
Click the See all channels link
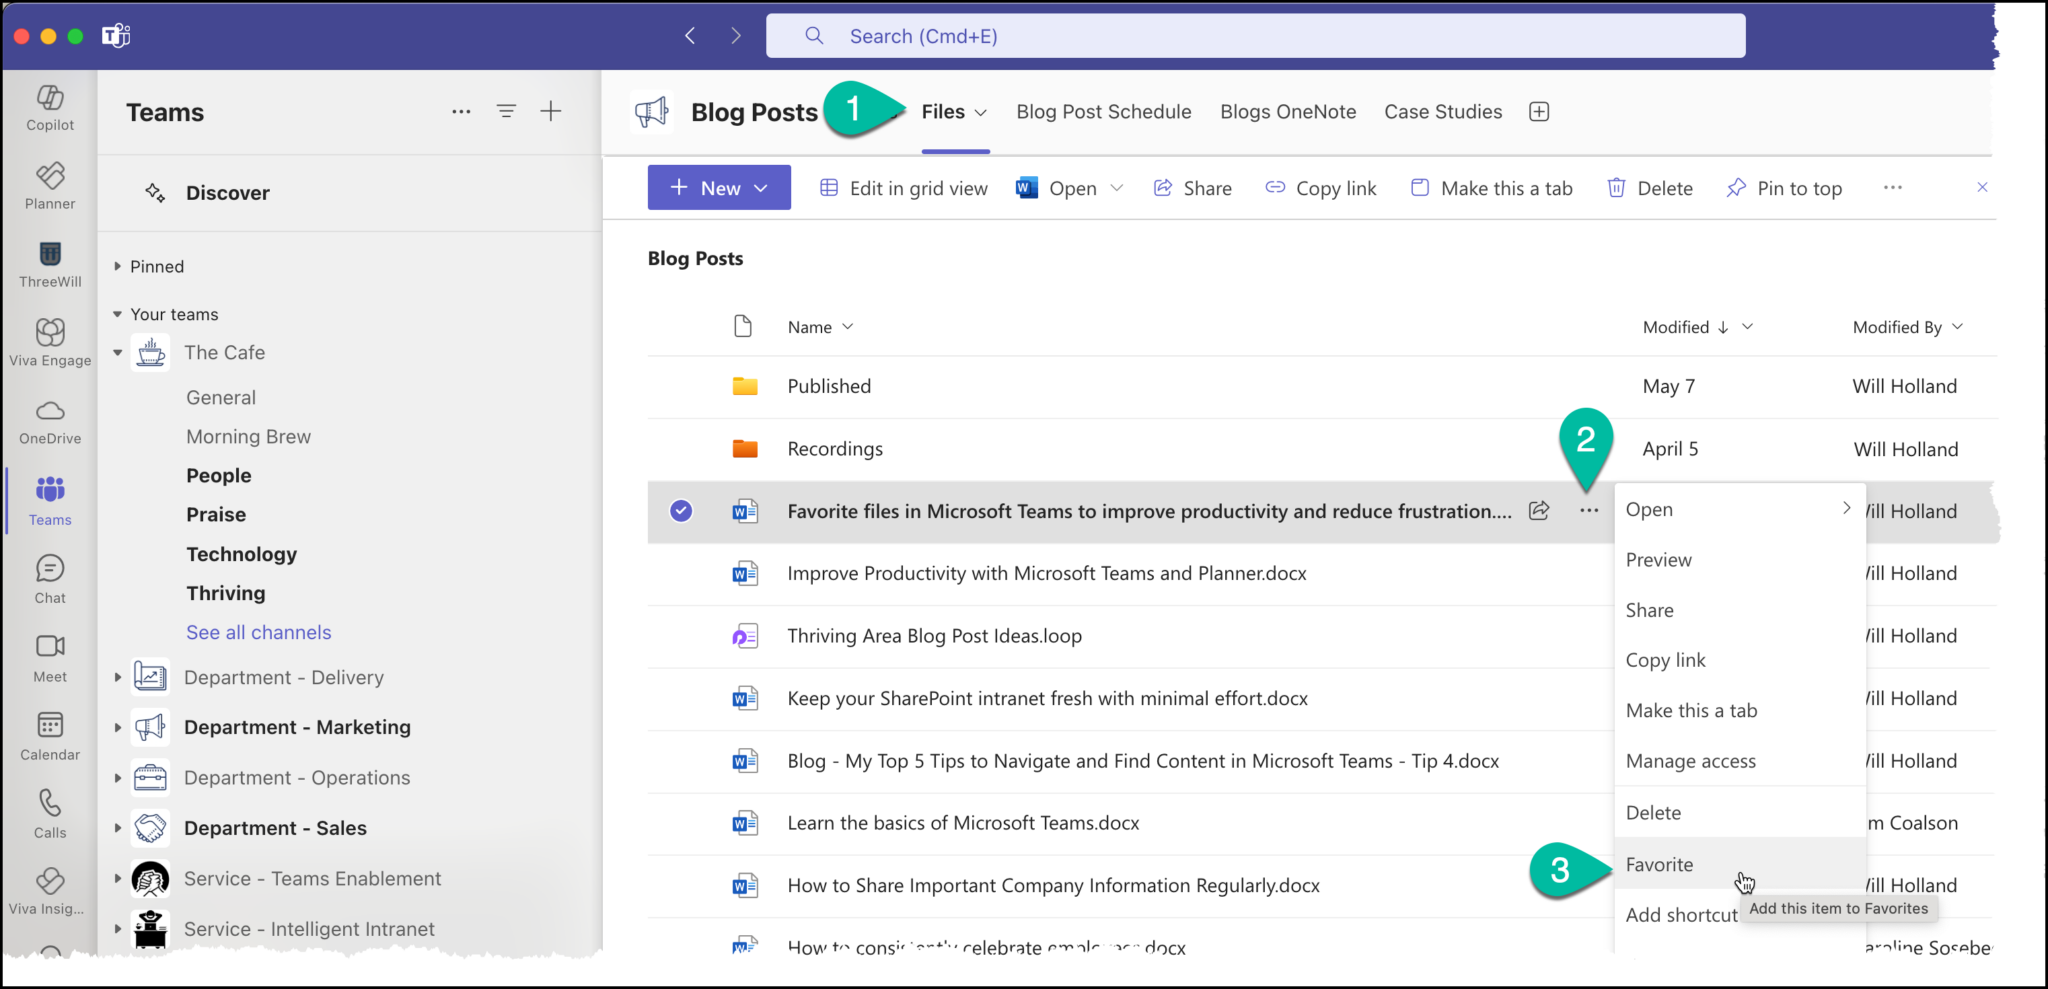click(x=258, y=631)
